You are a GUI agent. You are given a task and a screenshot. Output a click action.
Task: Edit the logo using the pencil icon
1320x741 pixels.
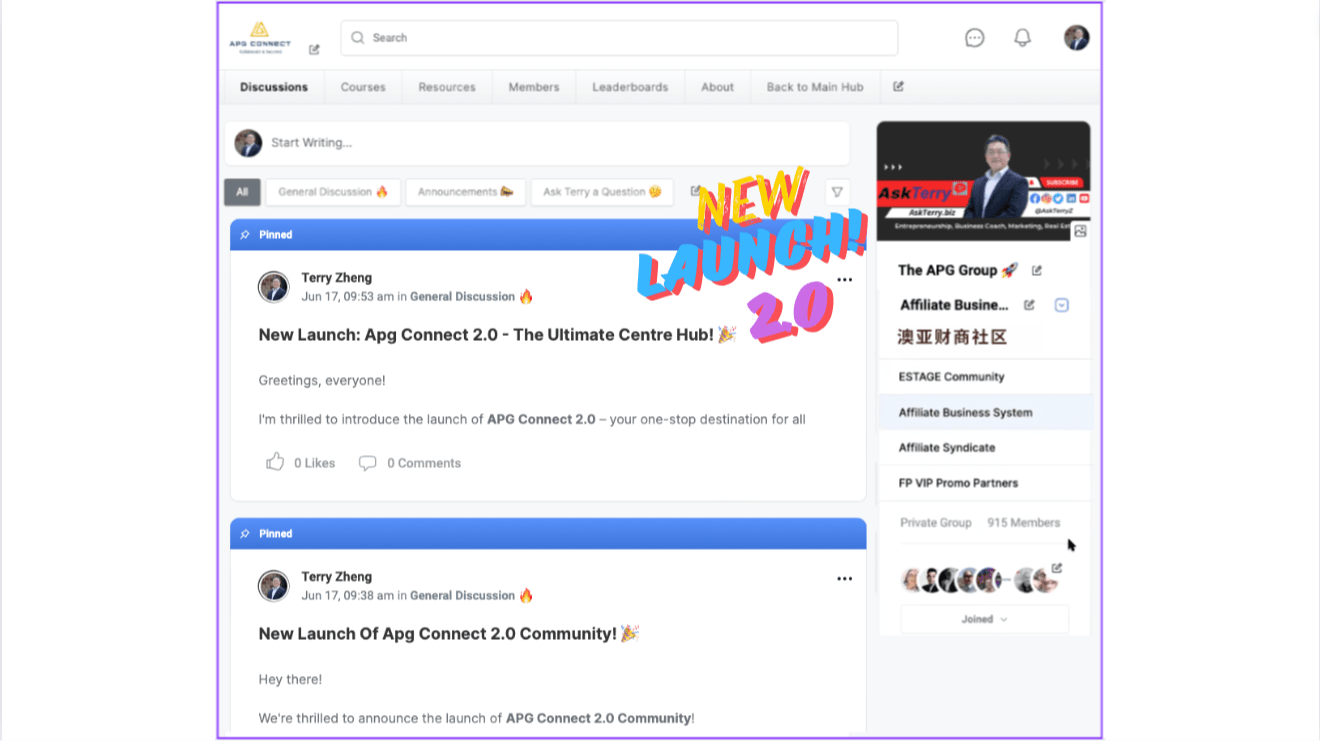click(x=314, y=49)
